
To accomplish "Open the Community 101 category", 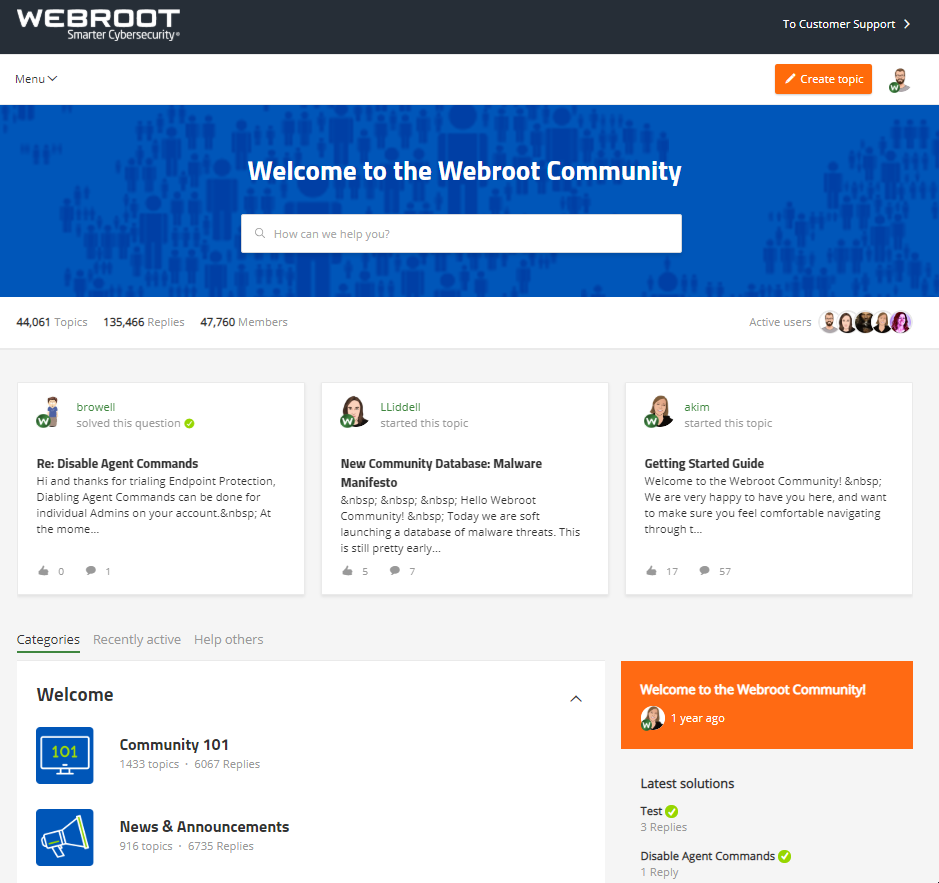I will (174, 745).
